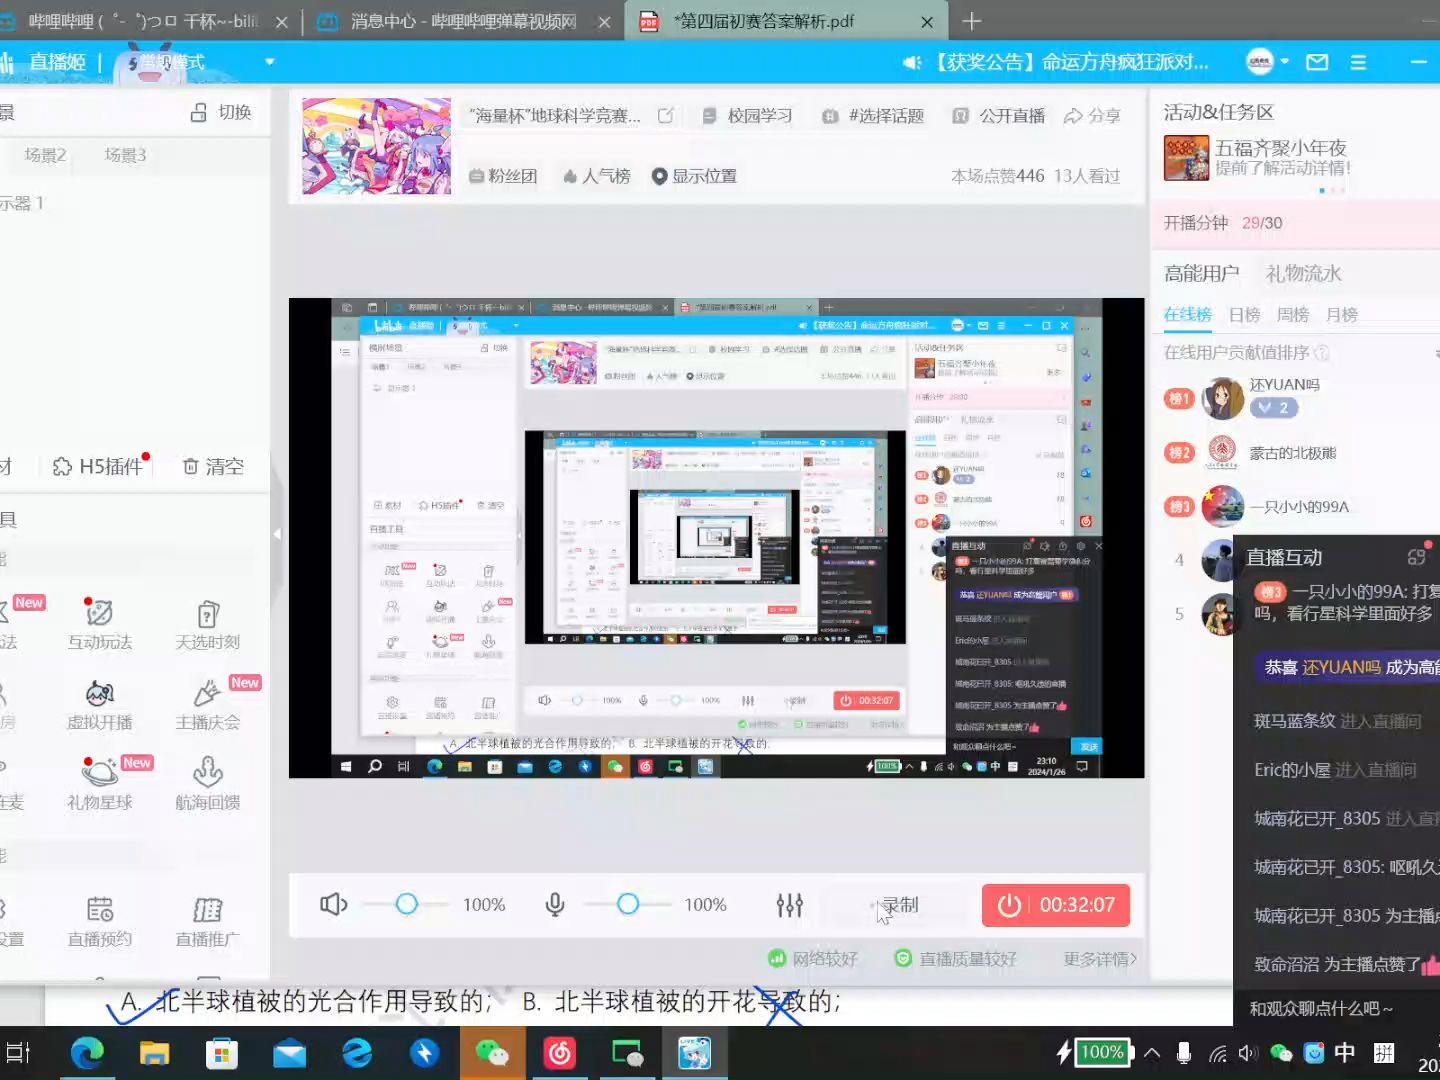Open the message envelope icon in title bar

pos(1318,62)
